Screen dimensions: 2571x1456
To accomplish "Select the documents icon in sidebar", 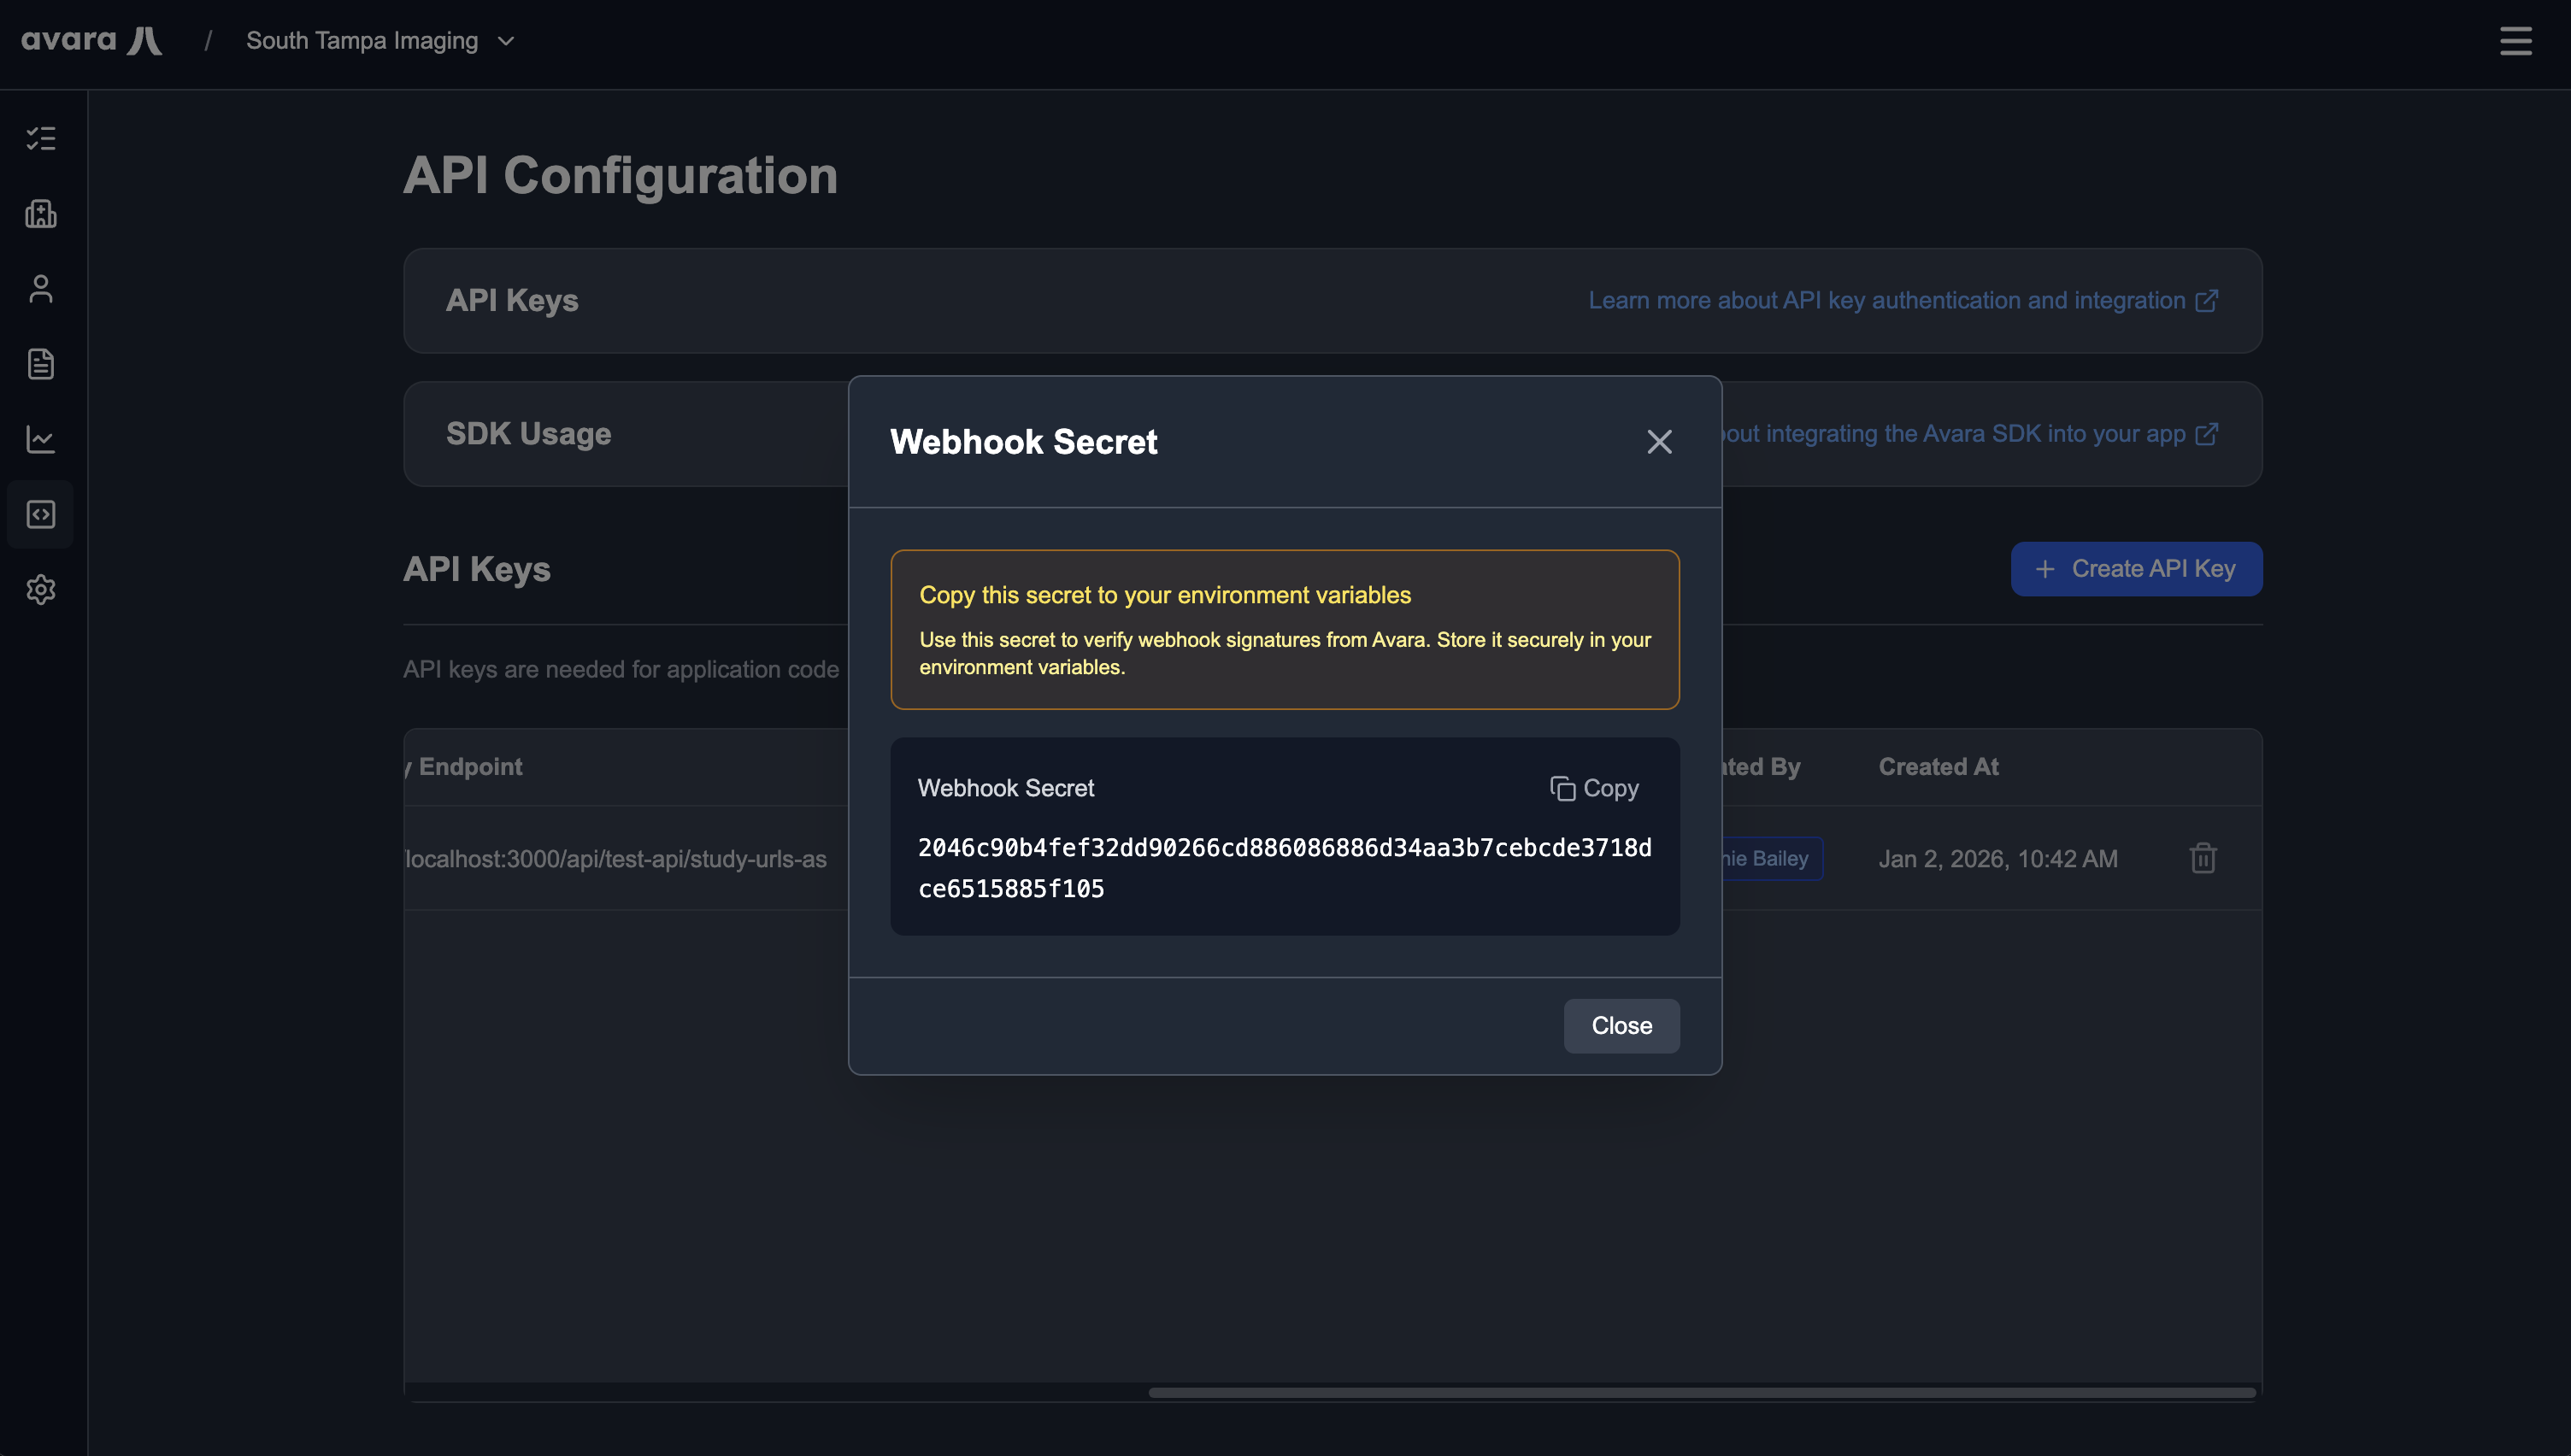I will 40,363.
